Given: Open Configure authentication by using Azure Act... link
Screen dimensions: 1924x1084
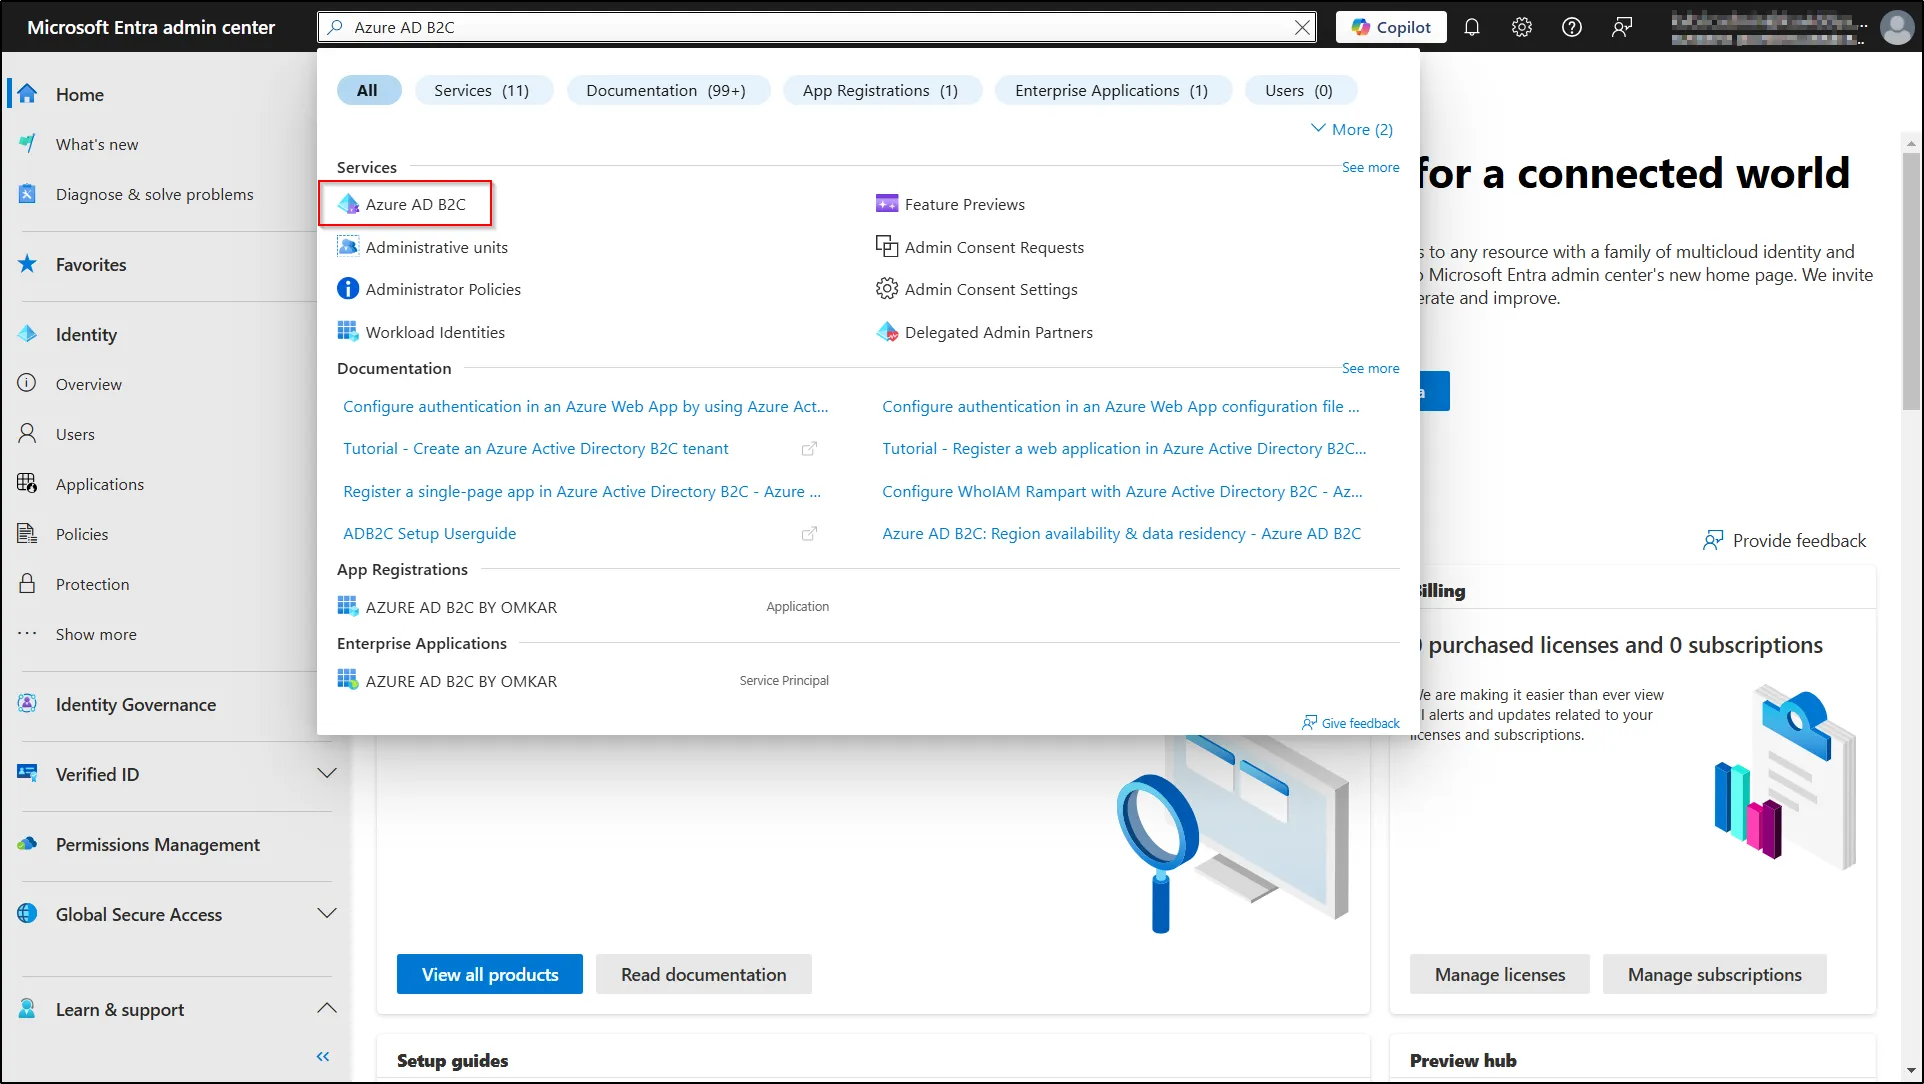Looking at the screenshot, I should pos(586,406).
